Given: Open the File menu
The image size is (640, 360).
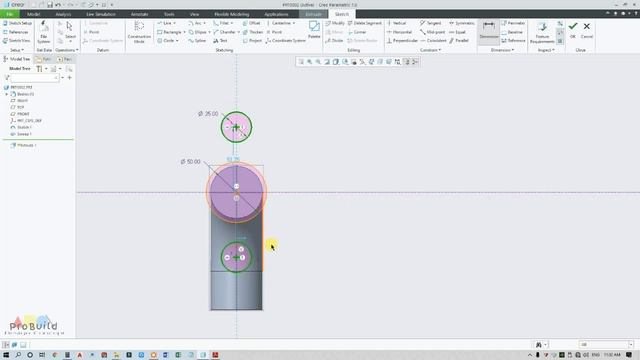Looking at the screenshot, I should tap(9, 14).
